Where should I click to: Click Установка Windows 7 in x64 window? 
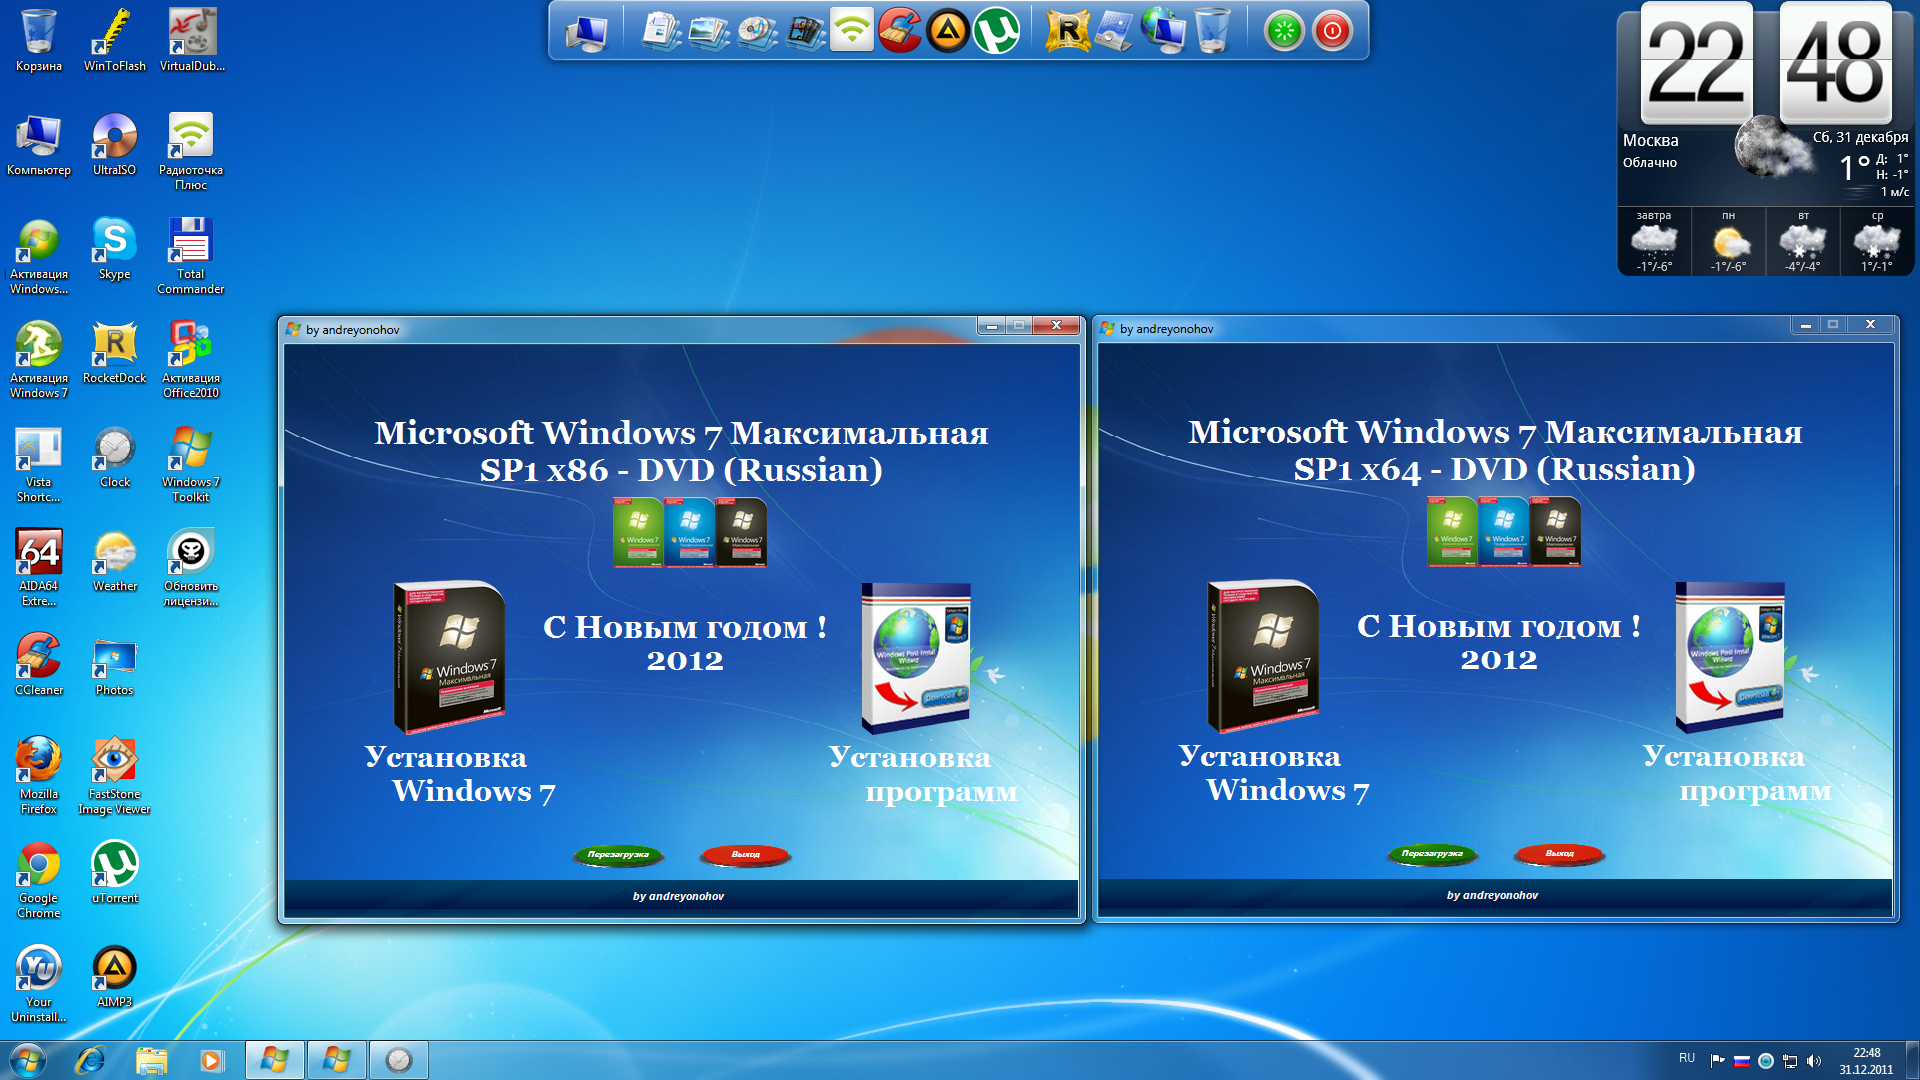click(1274, 773)
